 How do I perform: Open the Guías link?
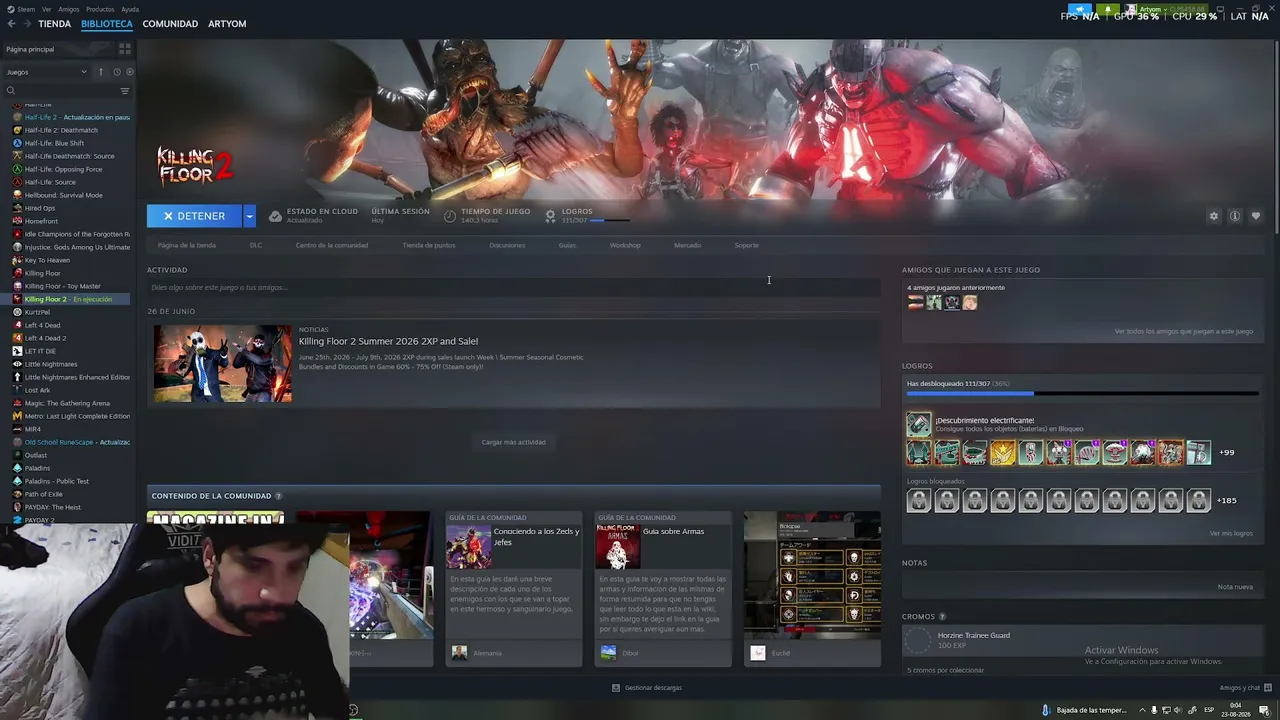[x=567, y=245]
